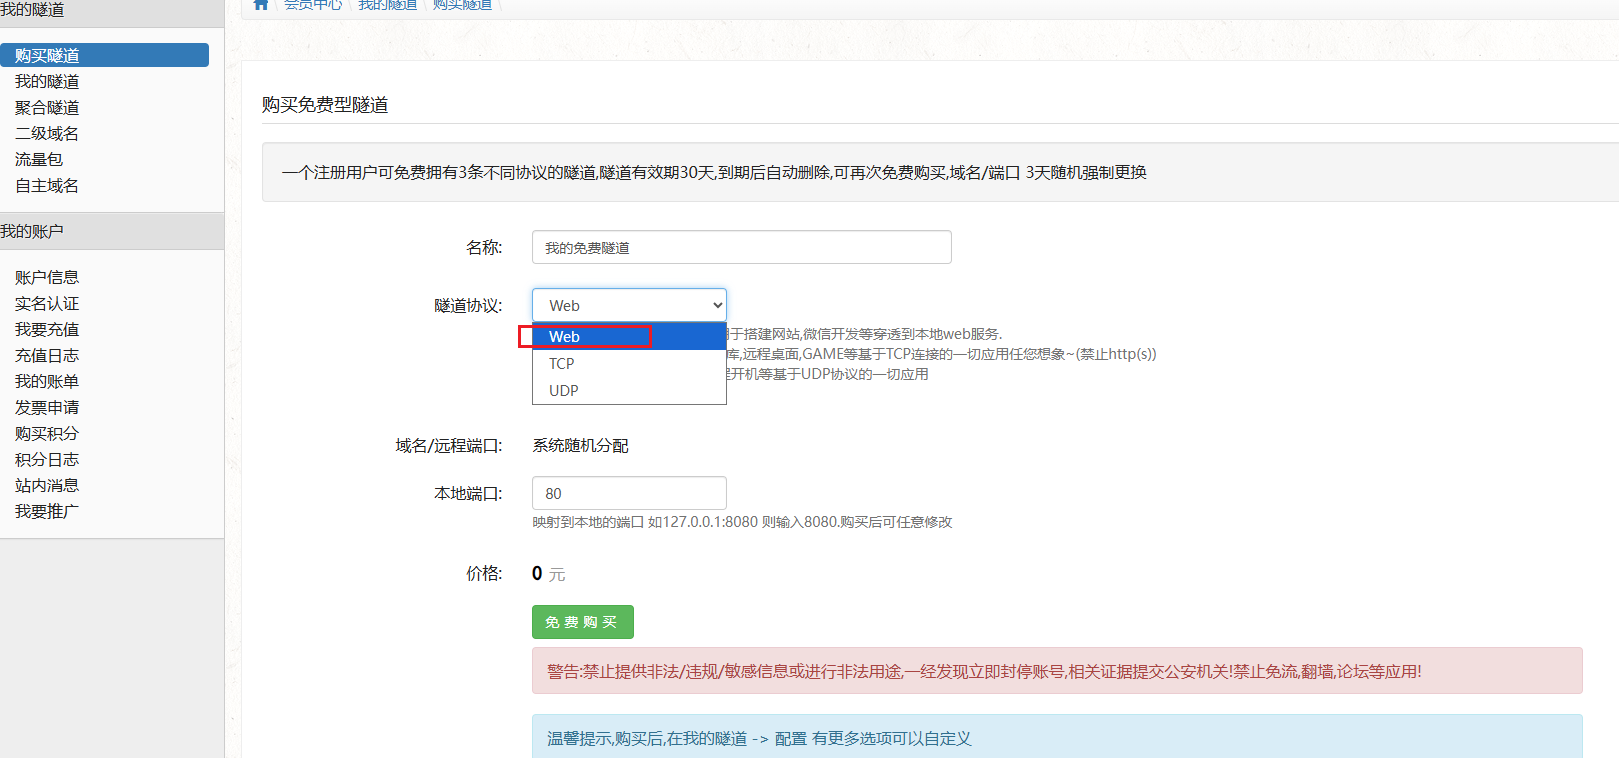View 积分日志 sidebar link
Image resolution: width=1619 pixels, height=758 pixels.
click(47, 459)
